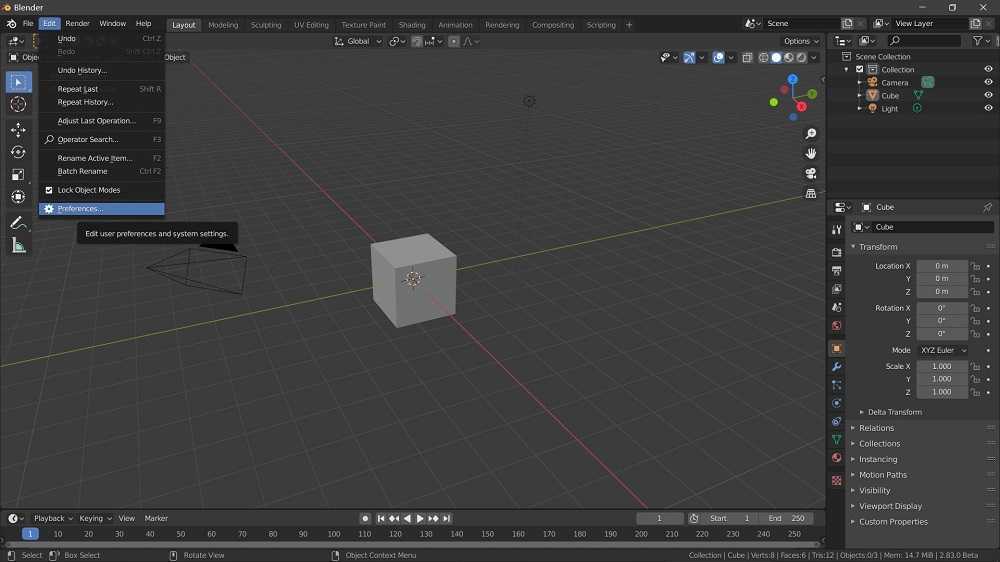Image resolution: width=1000 pixels, height=562 pixels.
Task: Open the Texture properties checker icon
Action: (x=836, y=480)
